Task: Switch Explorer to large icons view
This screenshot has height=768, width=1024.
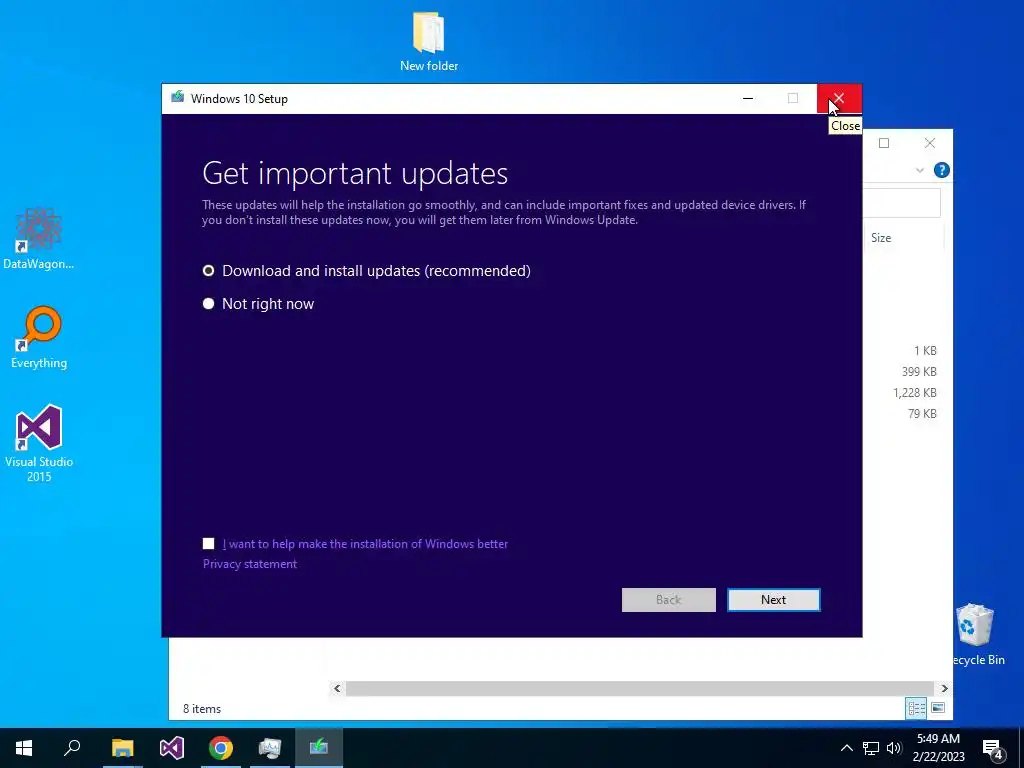Action: [938, 707]
